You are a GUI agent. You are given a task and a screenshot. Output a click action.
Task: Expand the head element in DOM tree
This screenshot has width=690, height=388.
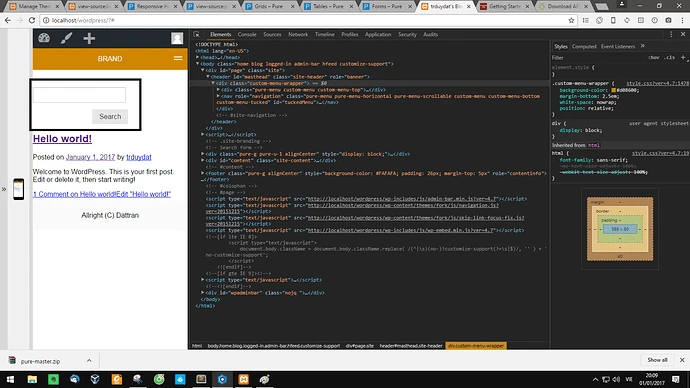[198, 57]
